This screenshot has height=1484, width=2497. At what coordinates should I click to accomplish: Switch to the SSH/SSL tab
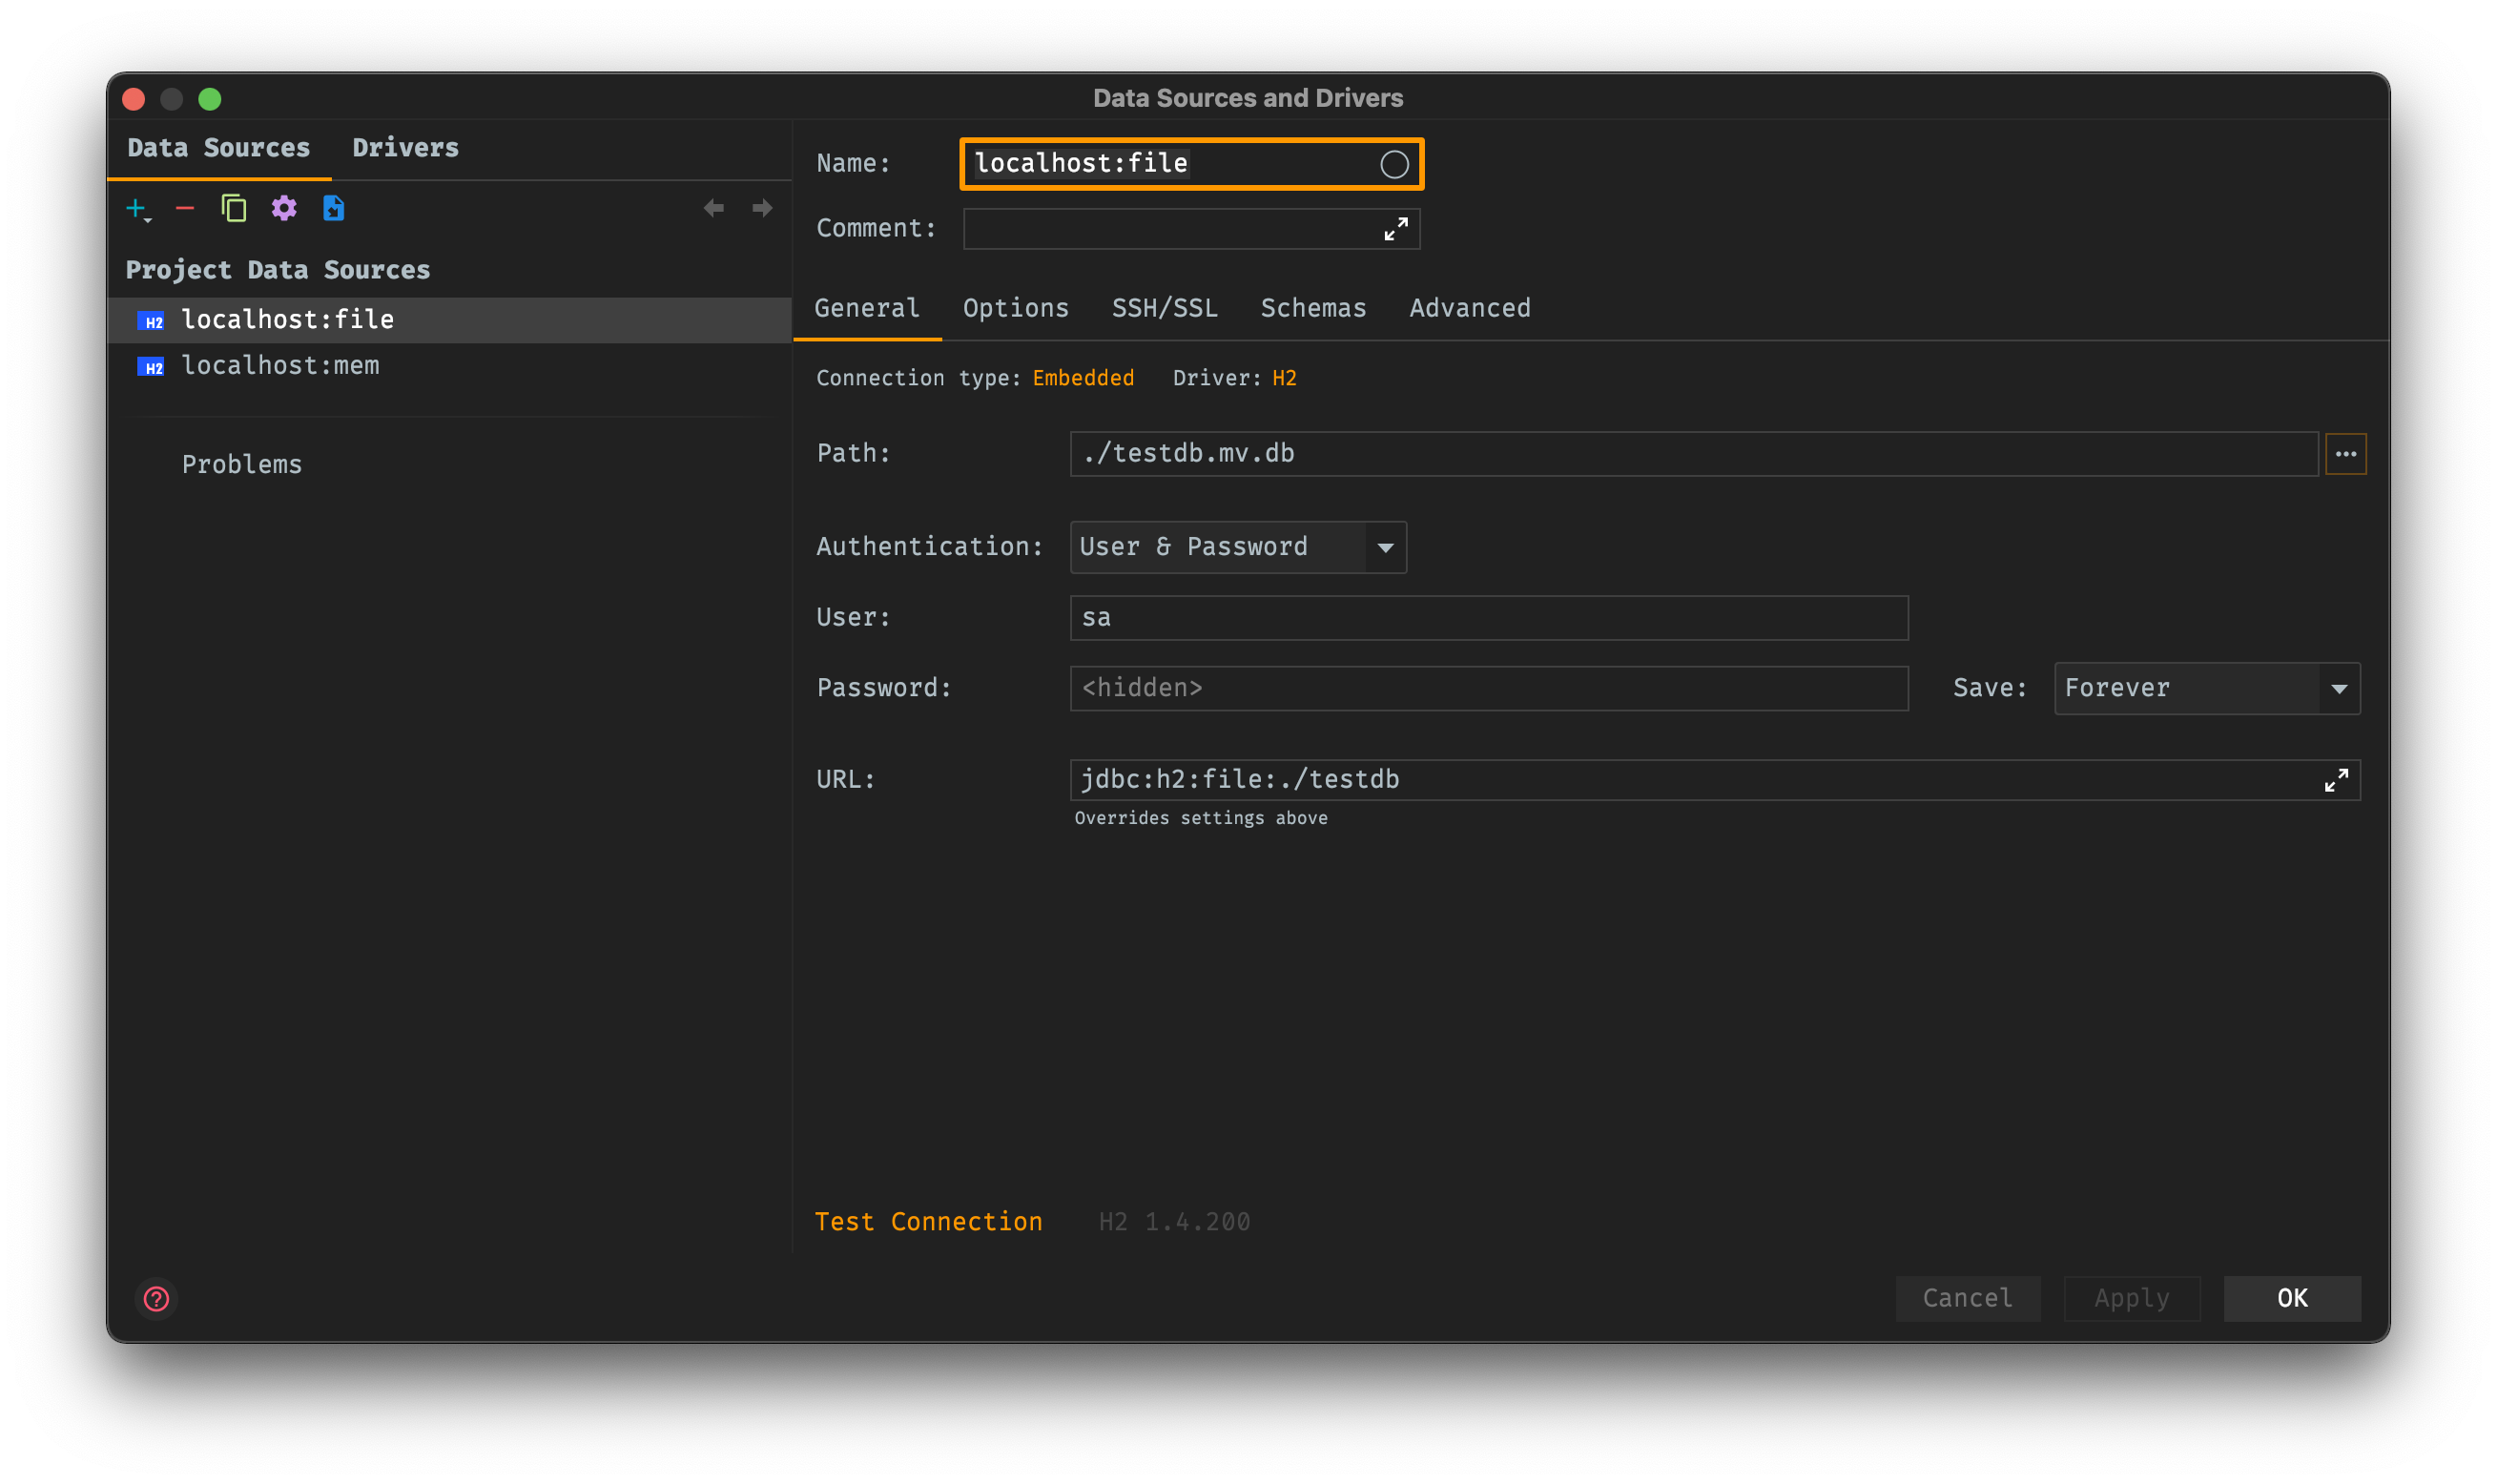point(1164,308)
